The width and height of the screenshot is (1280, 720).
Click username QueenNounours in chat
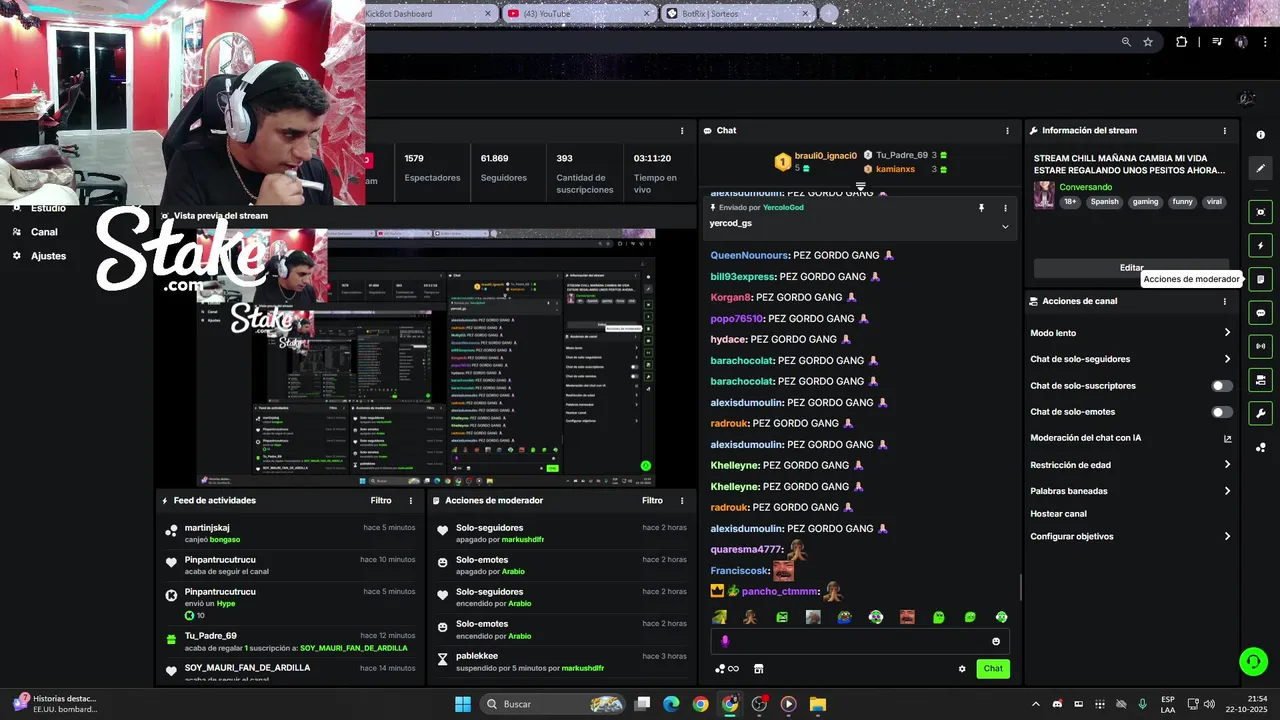750,256
